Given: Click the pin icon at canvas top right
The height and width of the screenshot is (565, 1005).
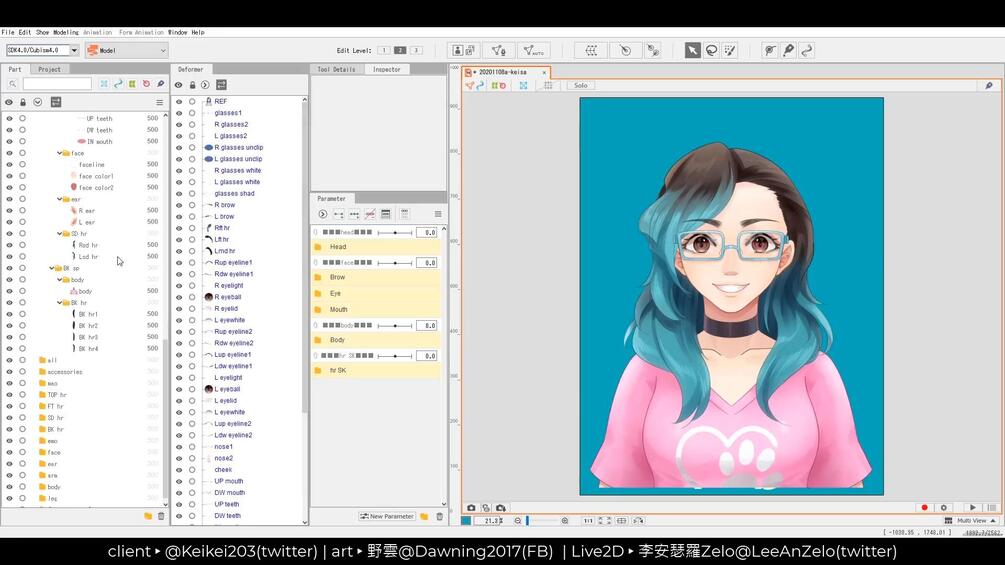Looking at the screenshot, I should pyautogui.click(x=989, y=85).
